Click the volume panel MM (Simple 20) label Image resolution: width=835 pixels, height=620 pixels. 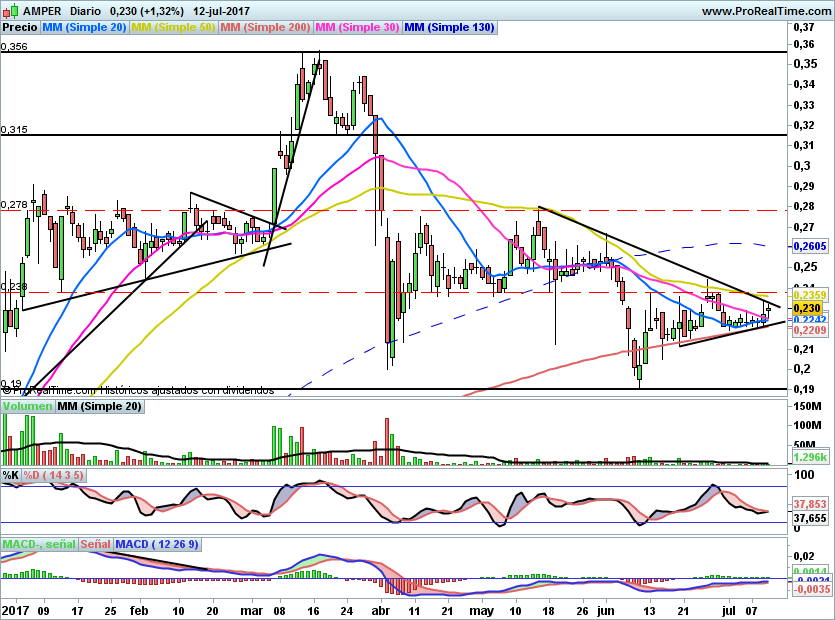click(99, 406)
